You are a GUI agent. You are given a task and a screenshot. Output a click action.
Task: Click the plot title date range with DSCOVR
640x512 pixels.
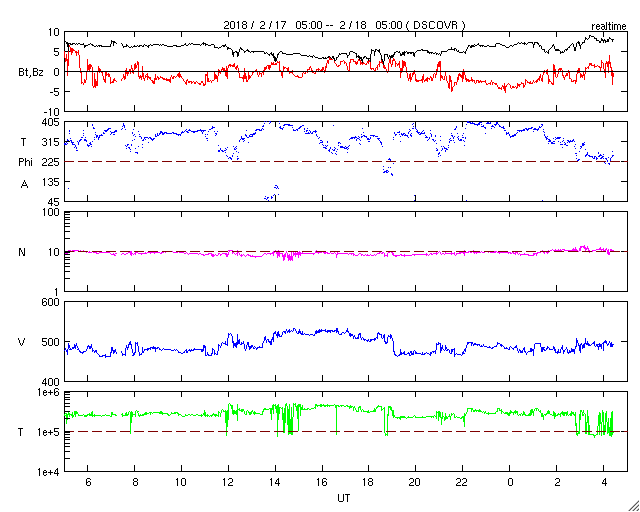[344, 25]
